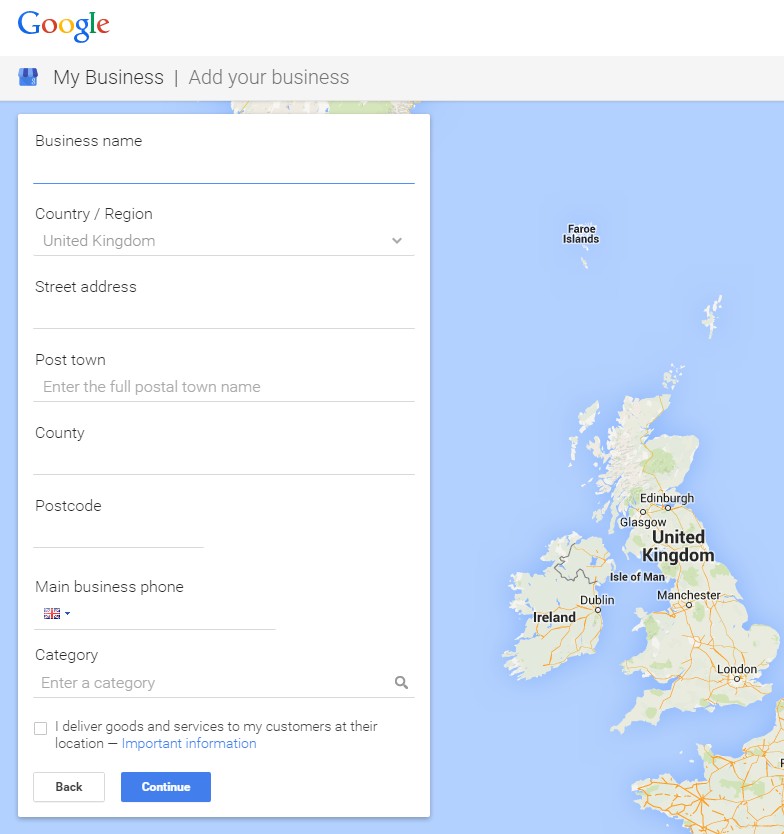Click the Google logo
This screenshot has height=834, width=784.
[63, 26]
